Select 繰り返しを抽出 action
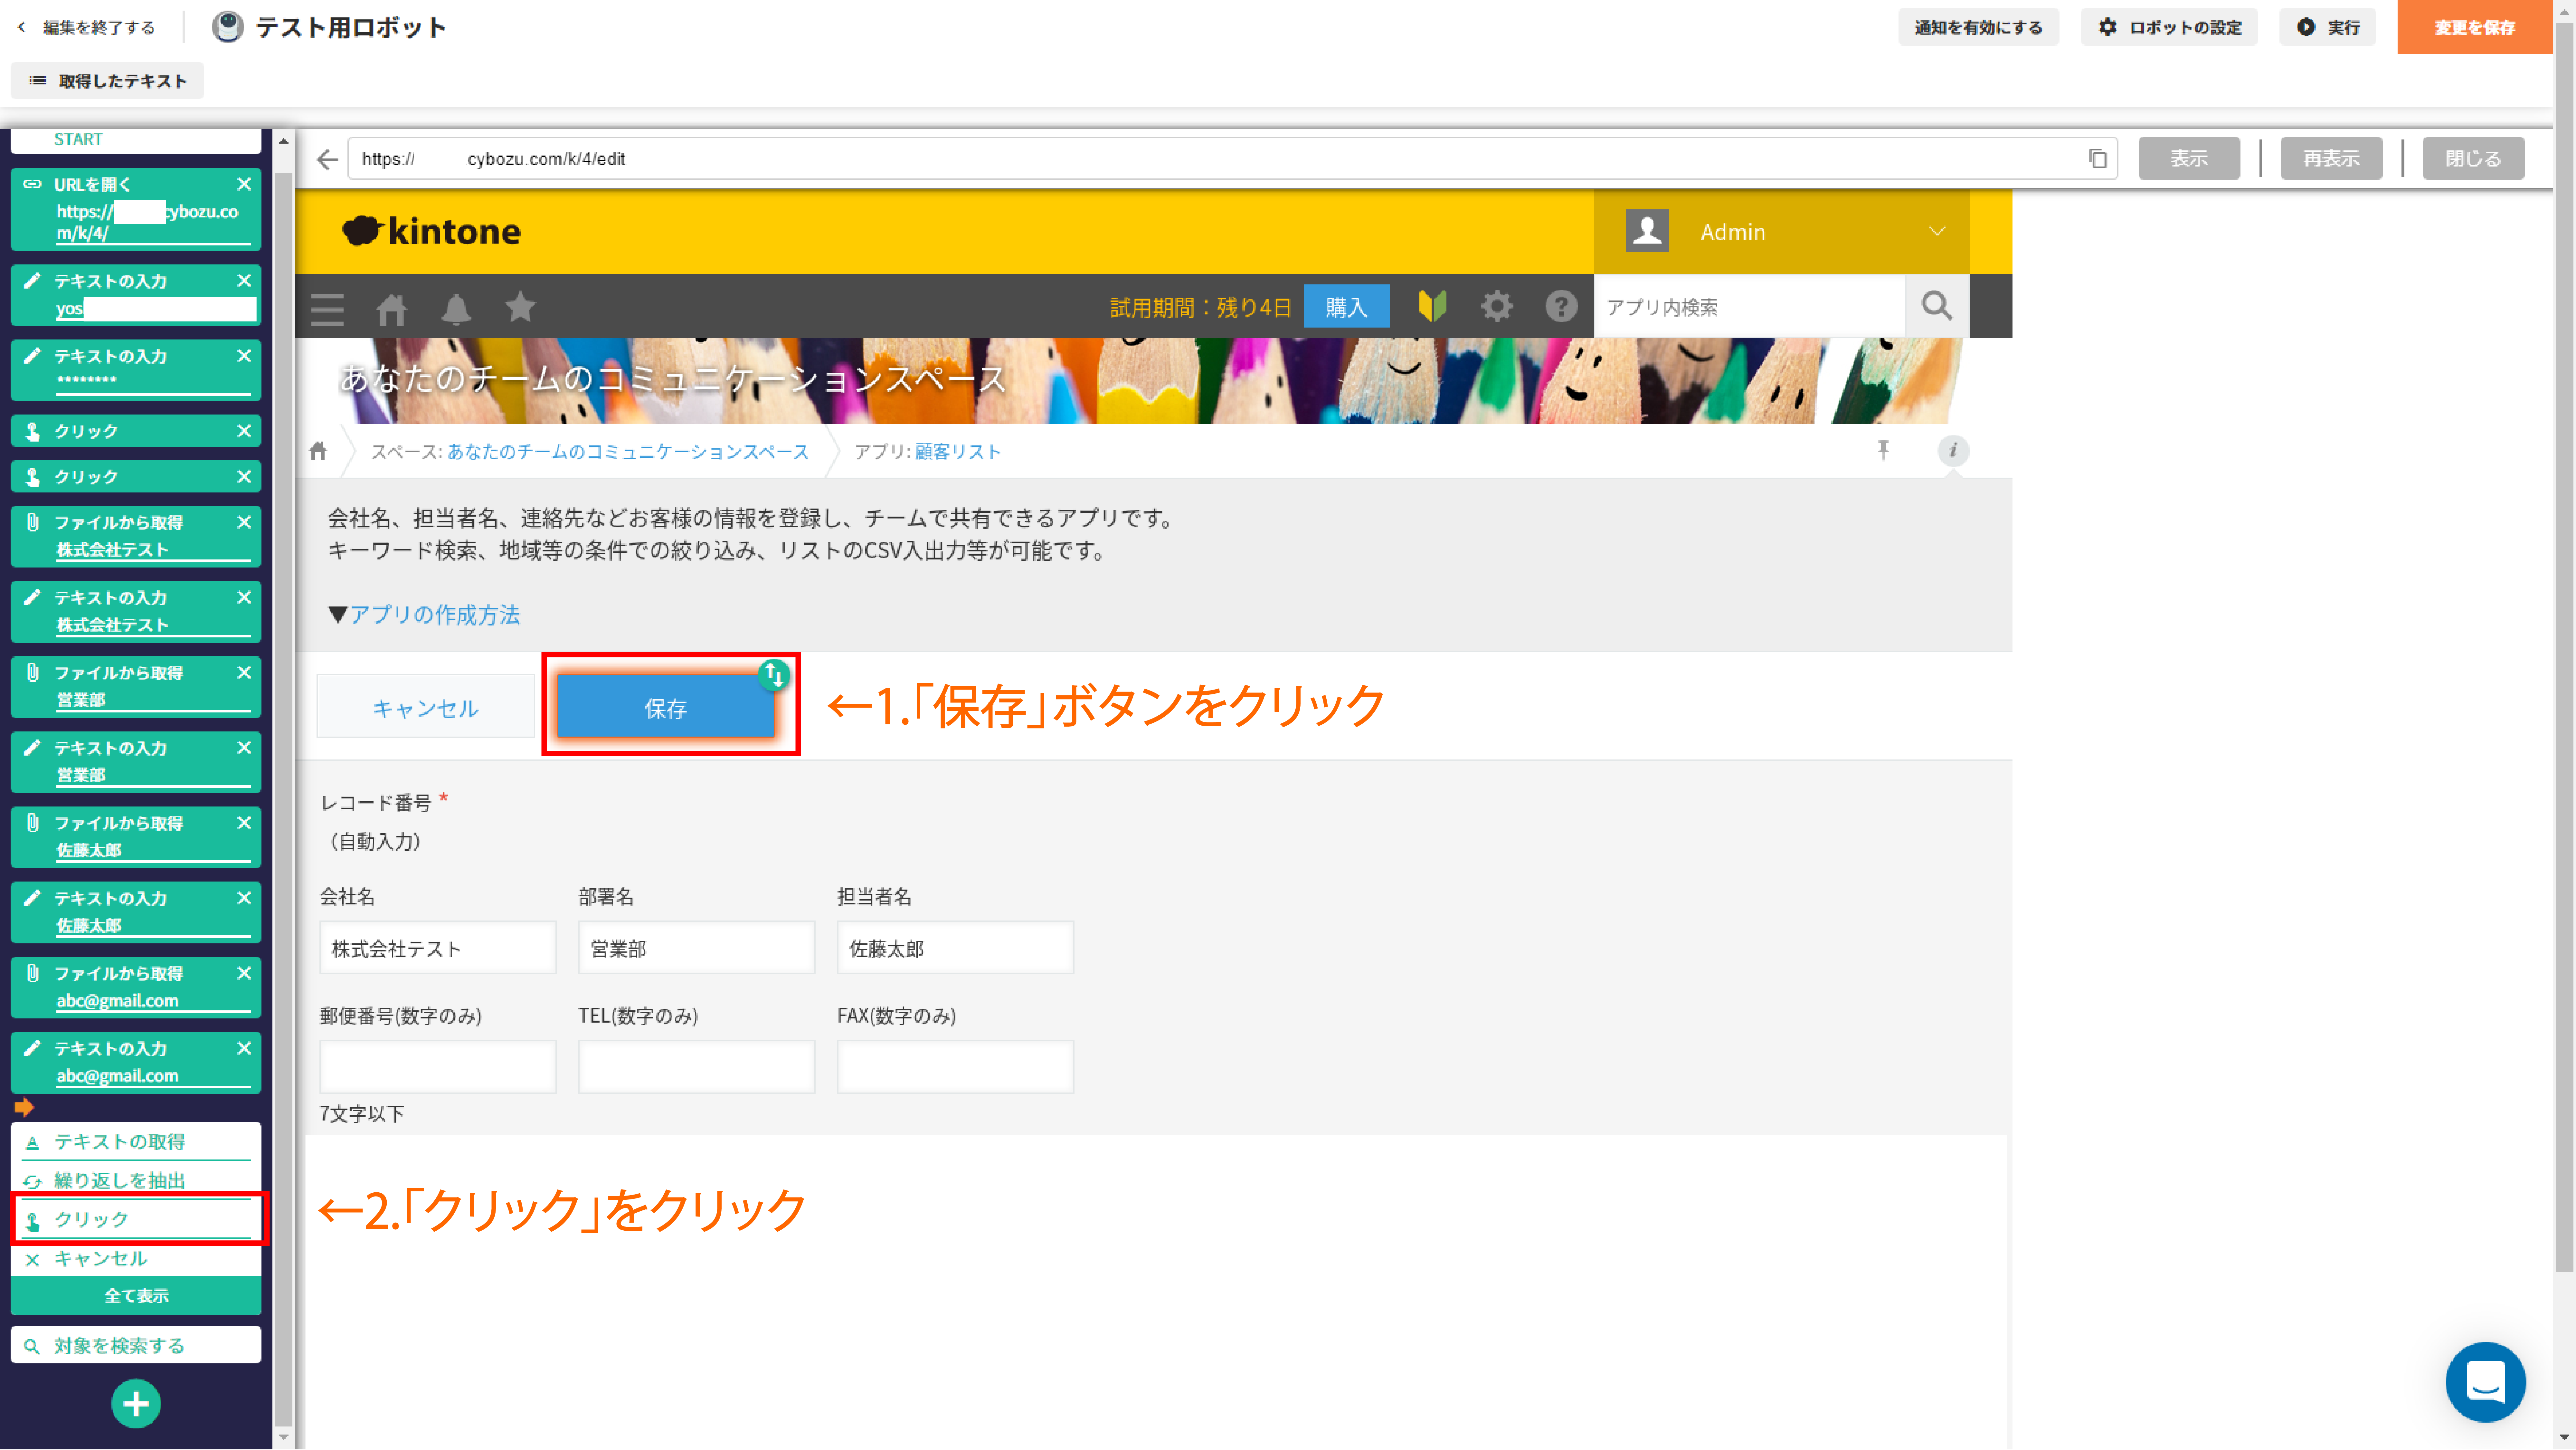The height and width of the screenshot is (1450, 2576). pyautogui.click(x=136, y=1181)
